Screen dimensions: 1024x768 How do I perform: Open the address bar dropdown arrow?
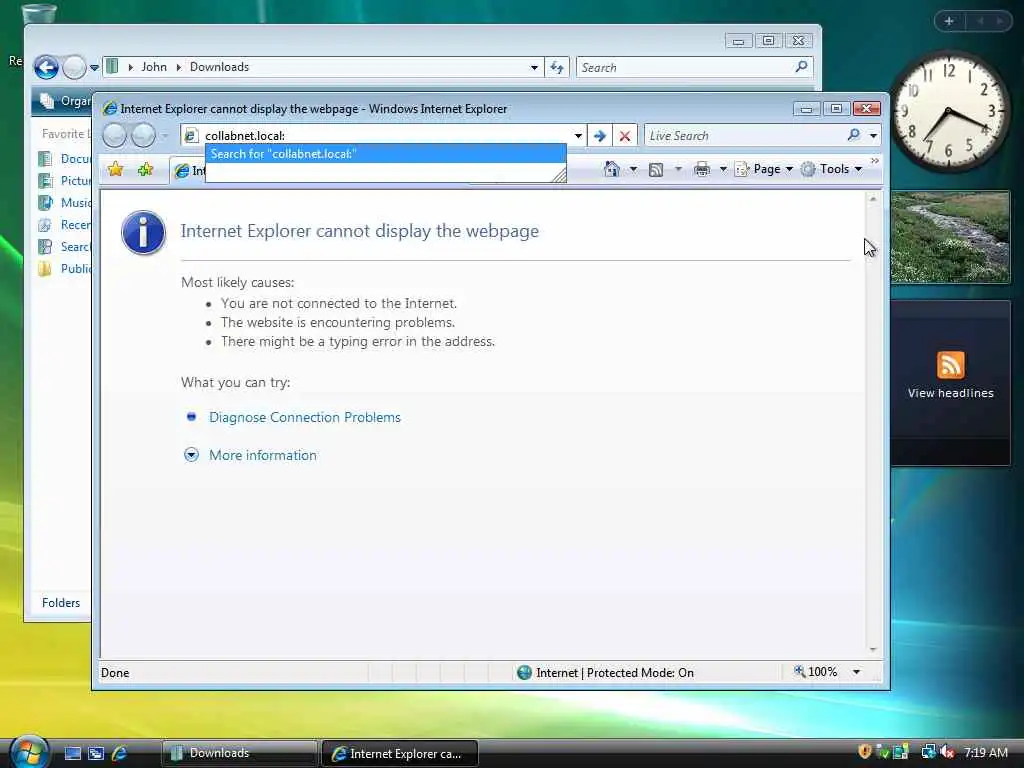[578, 136]
